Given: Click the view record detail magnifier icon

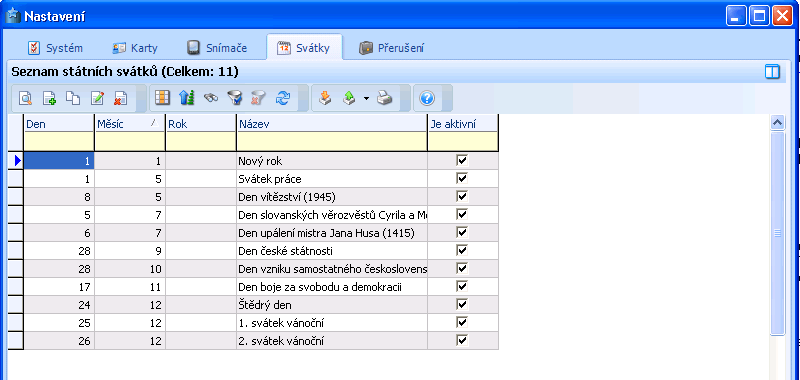Looking at the screenshot, I should click(x=26, y=98).
